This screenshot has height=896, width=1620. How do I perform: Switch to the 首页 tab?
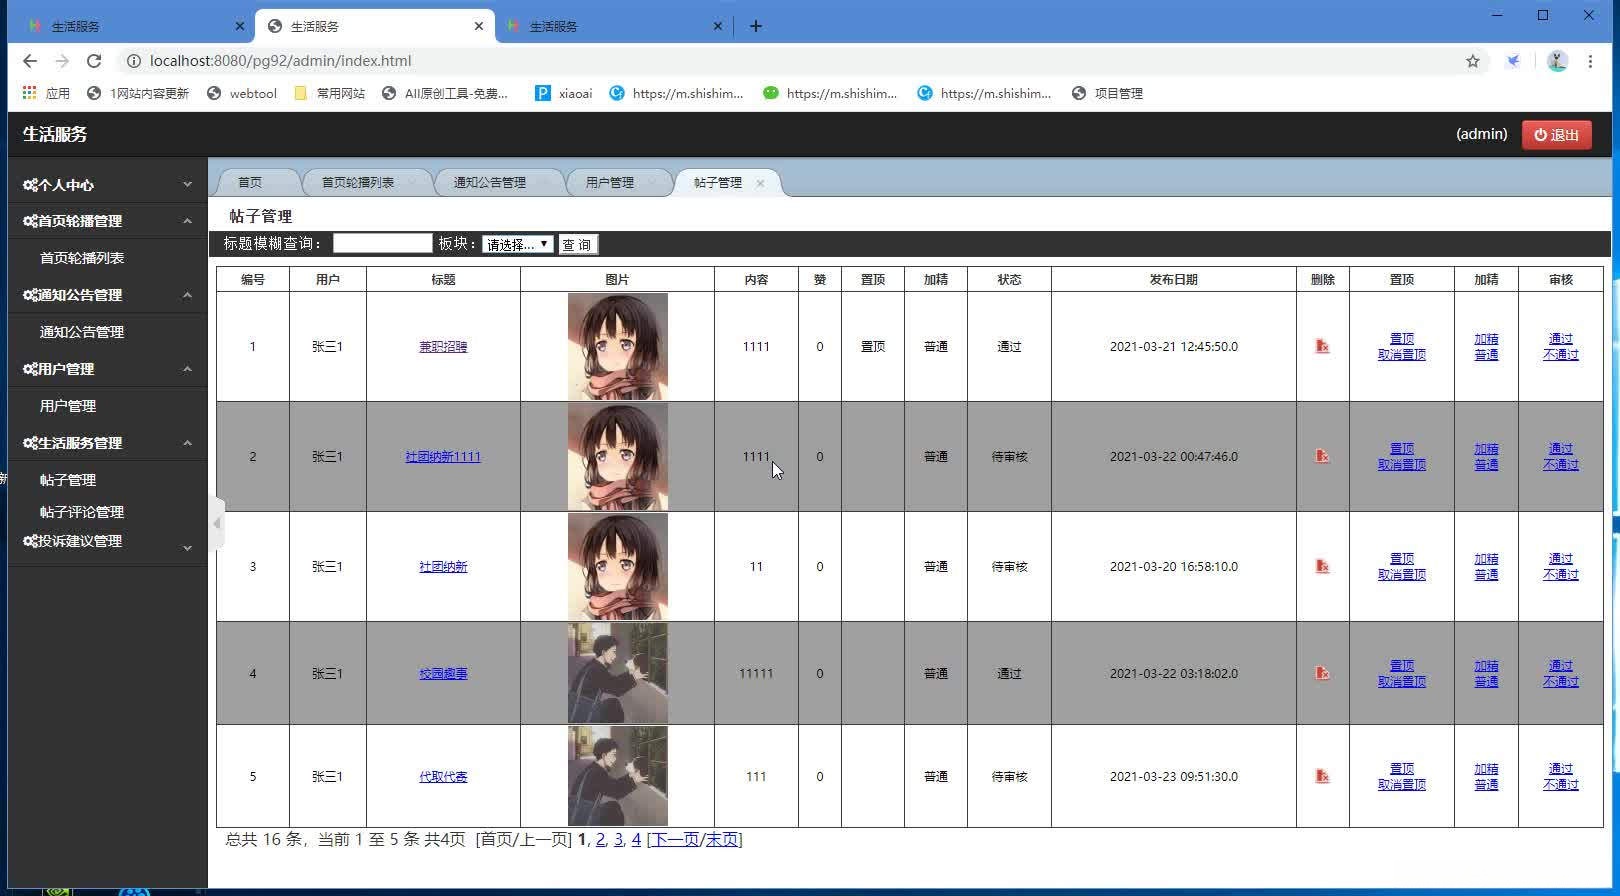[250, 182]
